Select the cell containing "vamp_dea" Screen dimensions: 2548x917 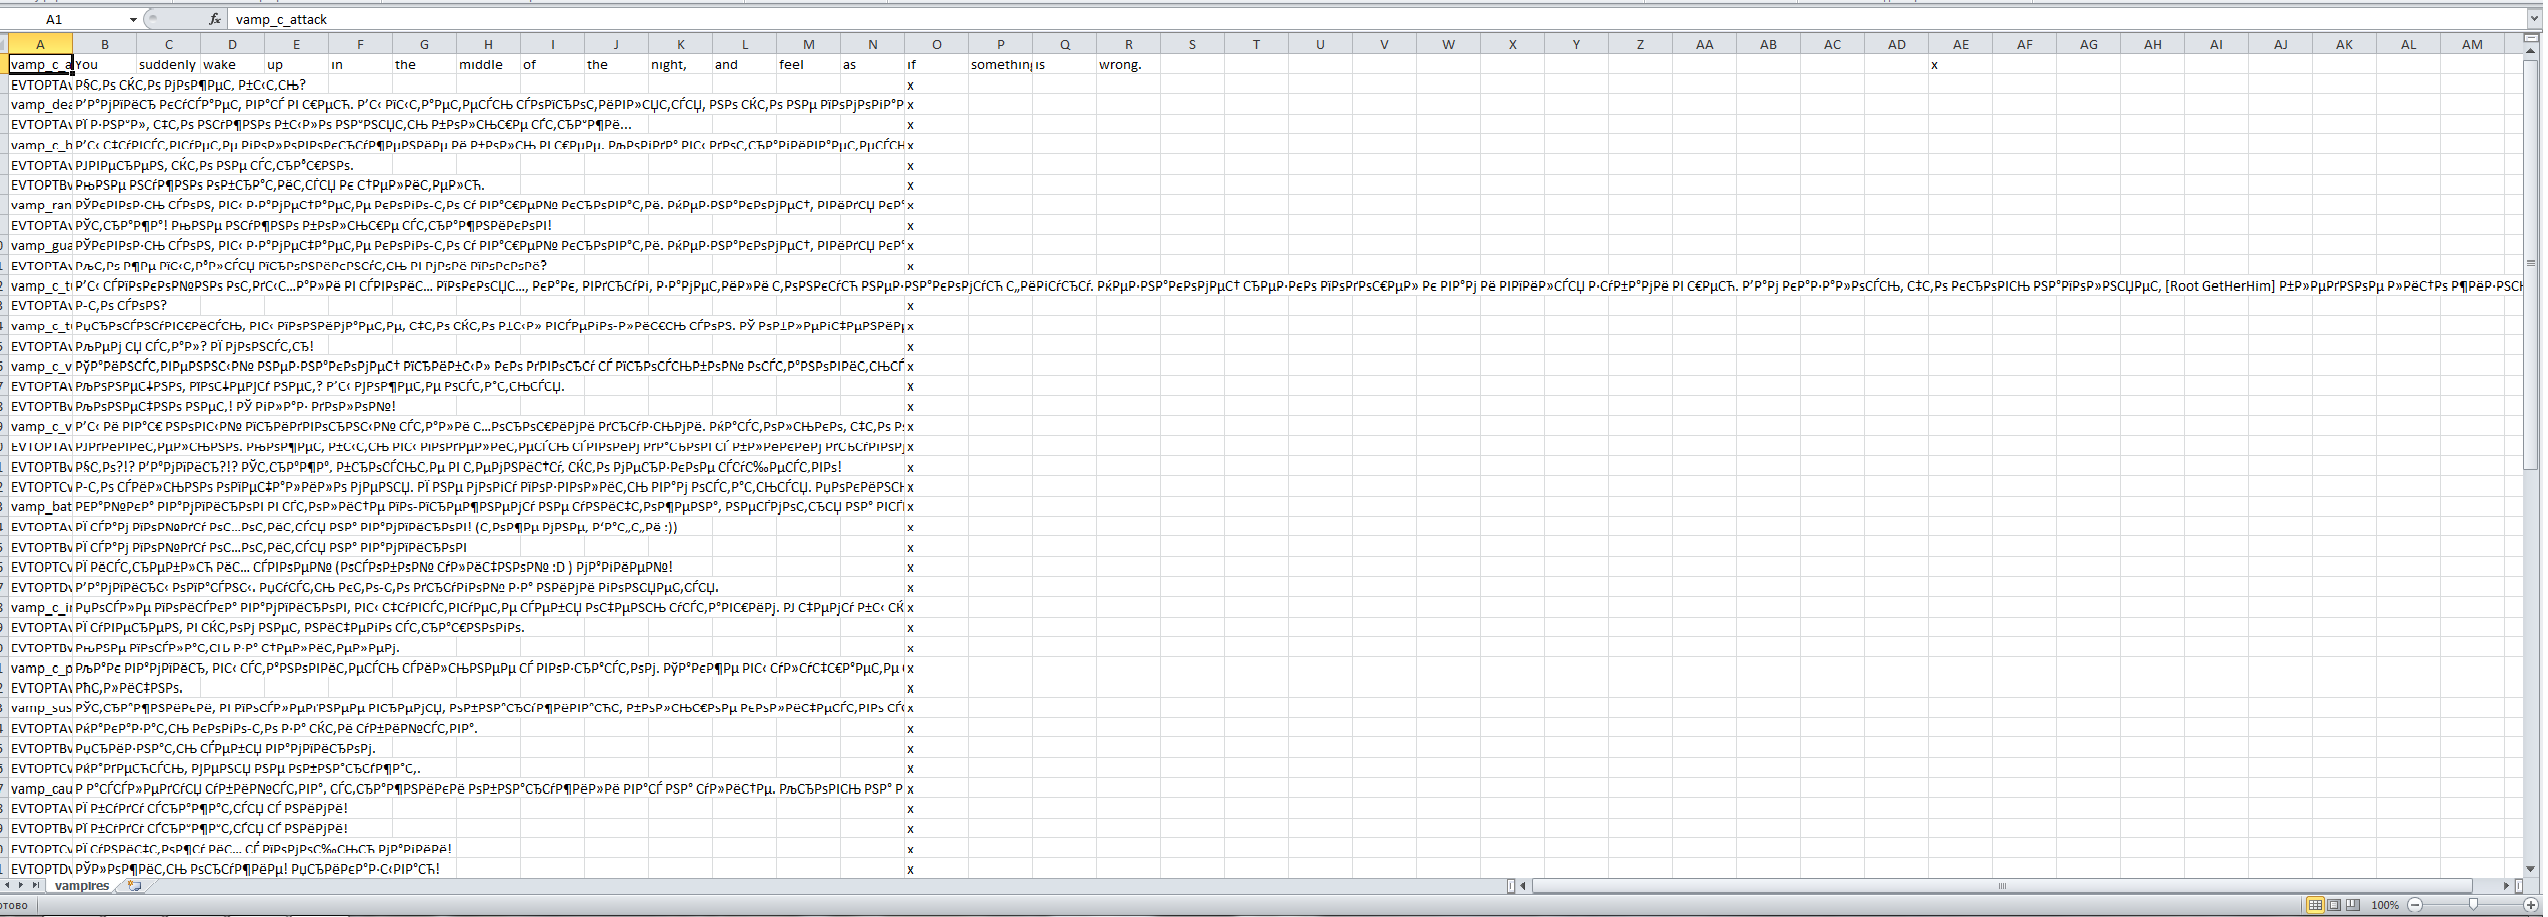(x=40, y=105)
